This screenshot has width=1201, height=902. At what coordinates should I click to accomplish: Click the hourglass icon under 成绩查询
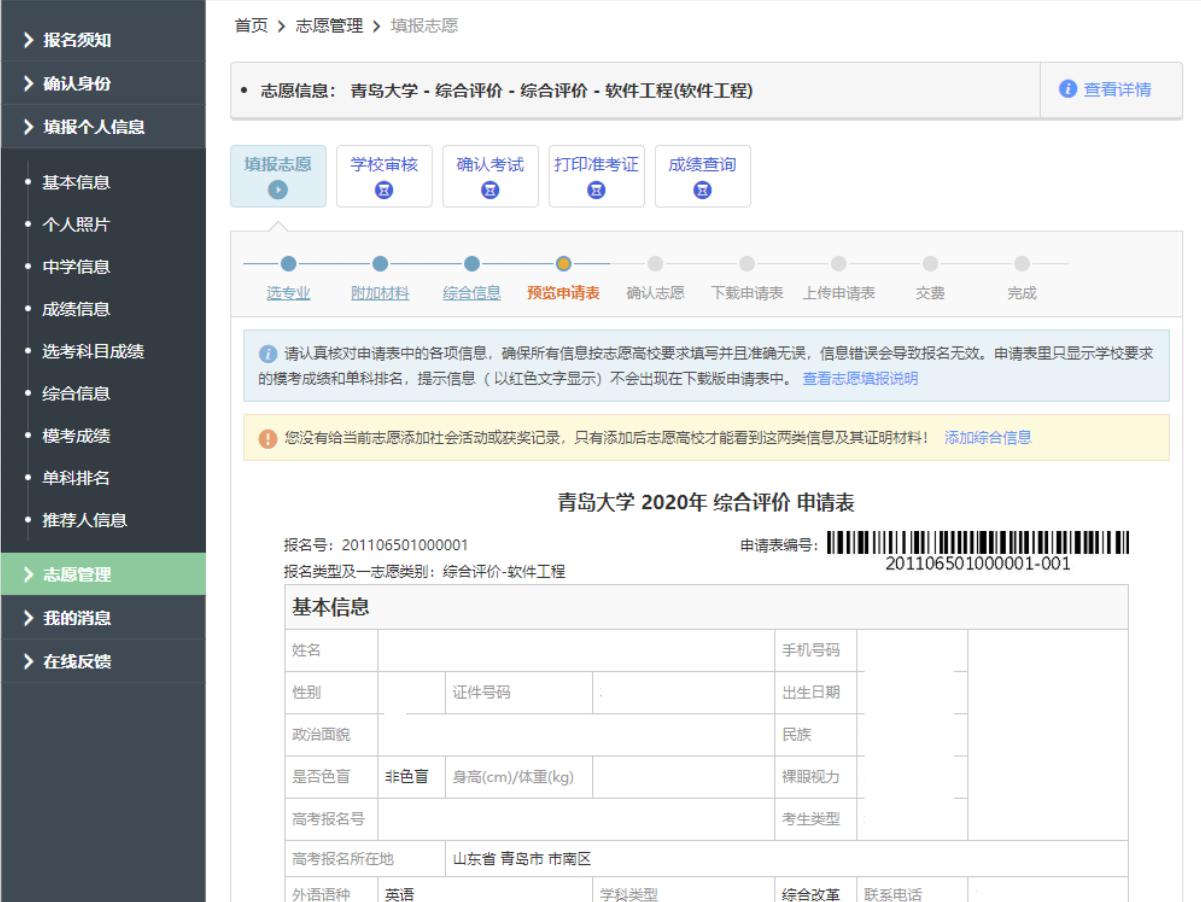coord(702,189)
